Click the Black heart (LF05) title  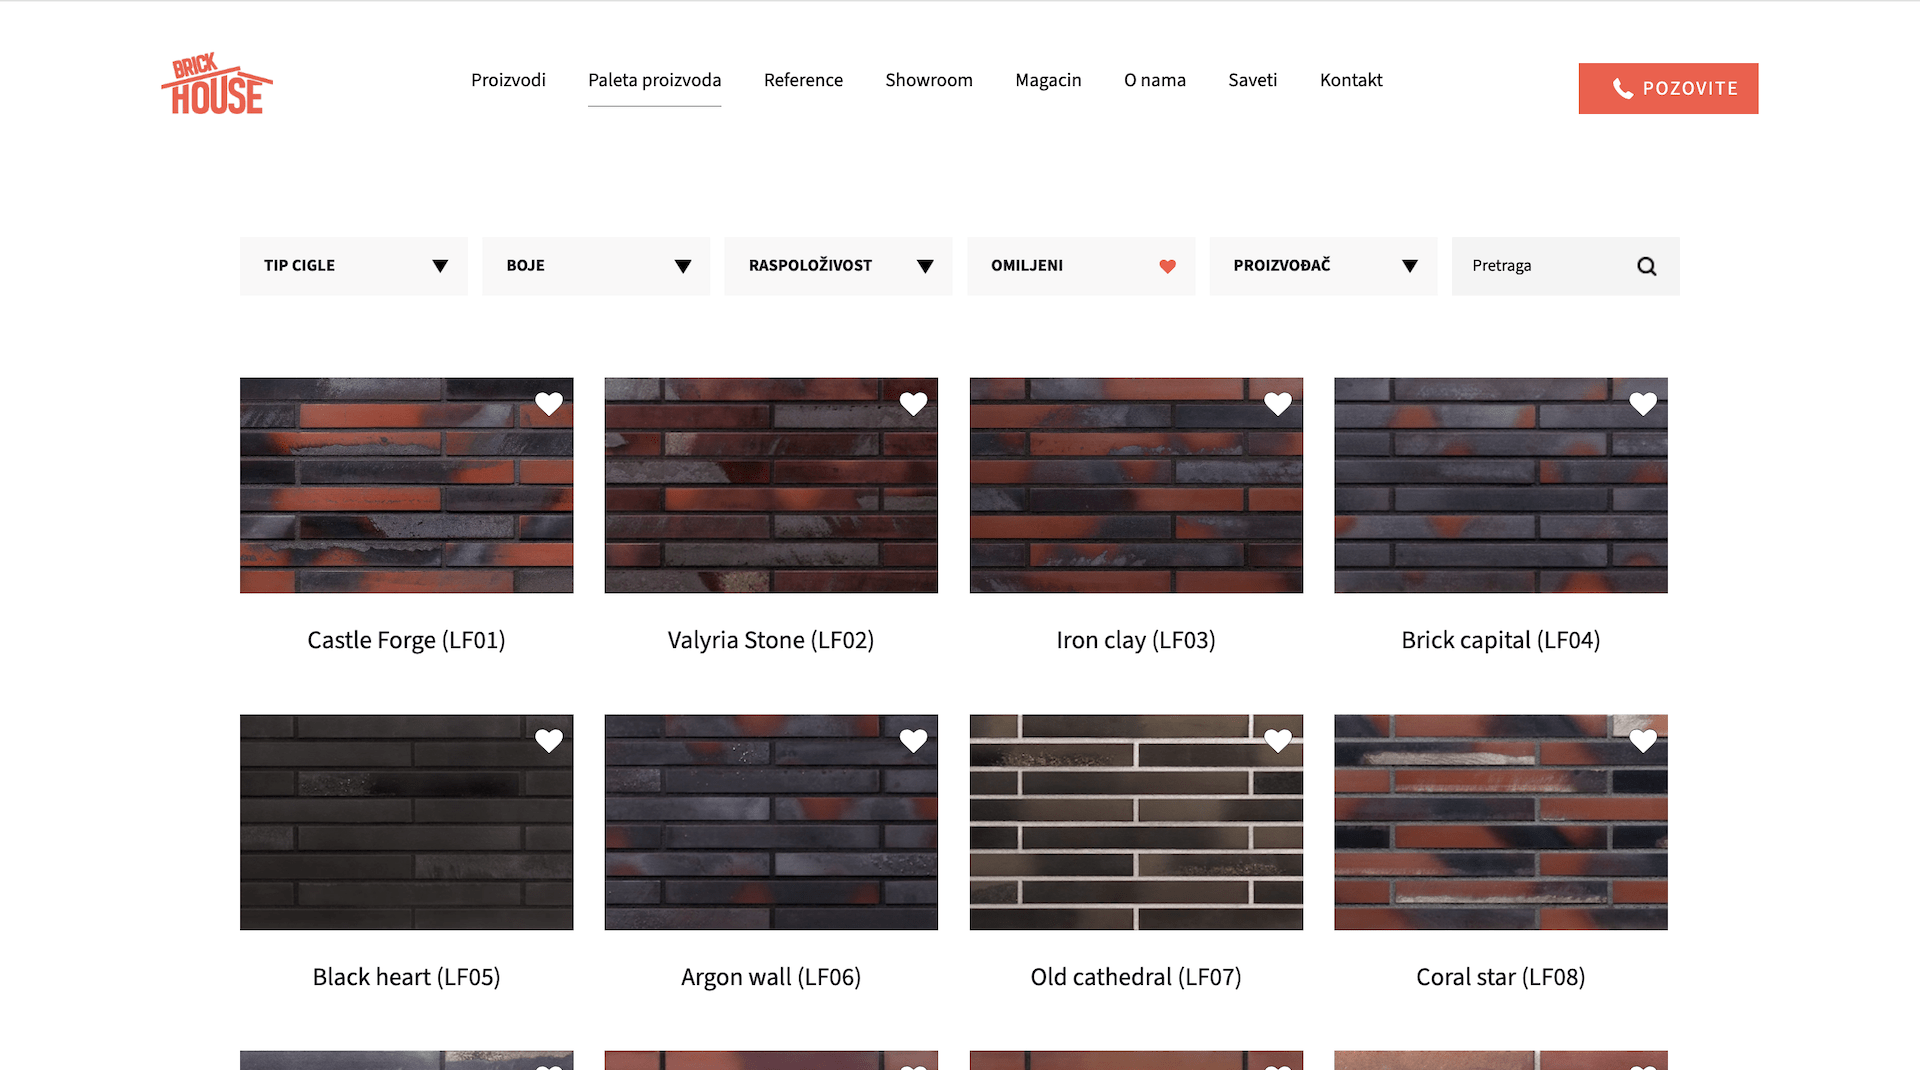point(406,977)
